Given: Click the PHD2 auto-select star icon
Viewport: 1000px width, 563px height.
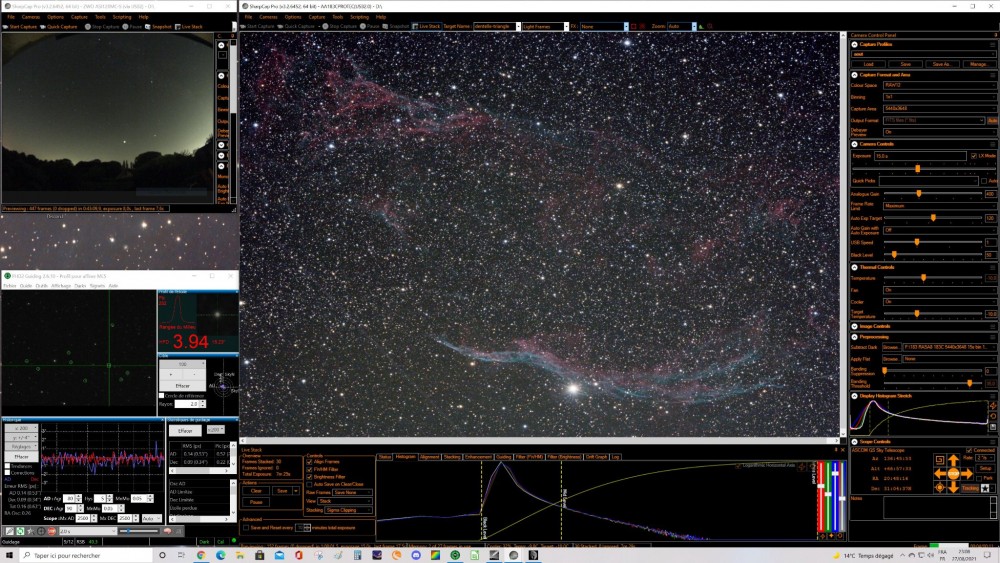Looking at the screenshot, I should coord(31,531).
